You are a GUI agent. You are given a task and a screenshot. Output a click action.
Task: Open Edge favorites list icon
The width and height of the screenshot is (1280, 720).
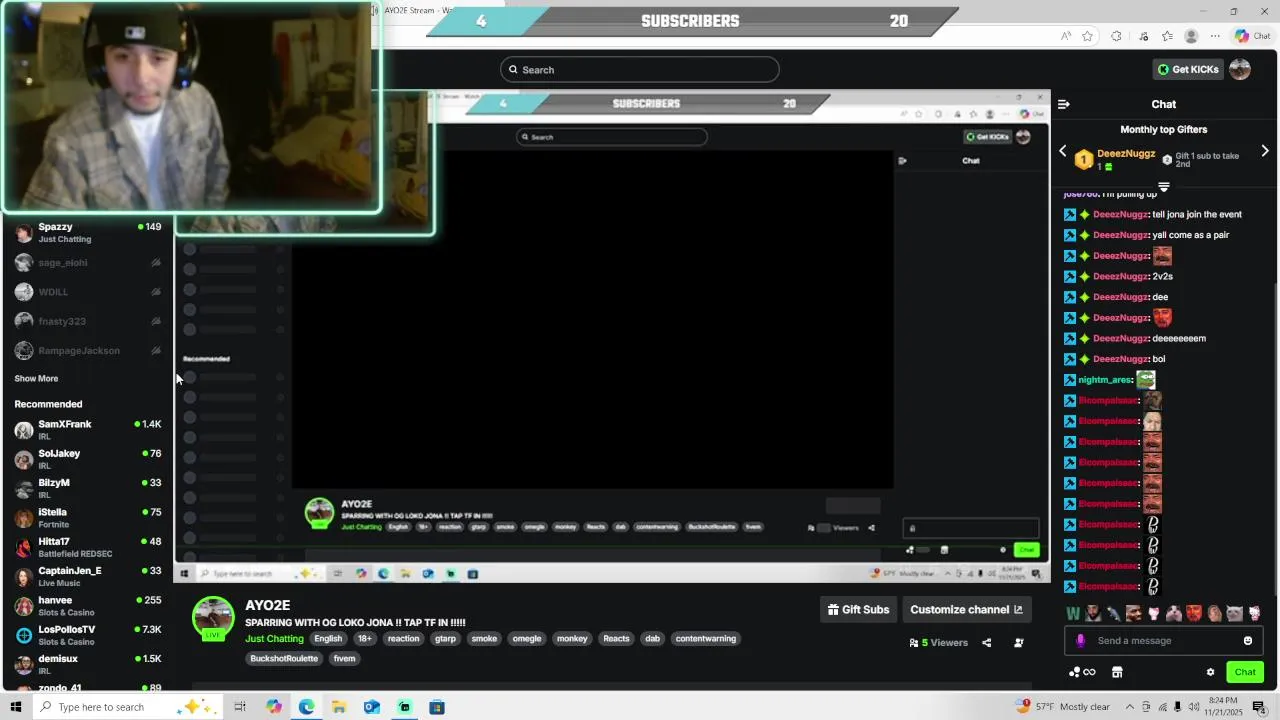1167,36
